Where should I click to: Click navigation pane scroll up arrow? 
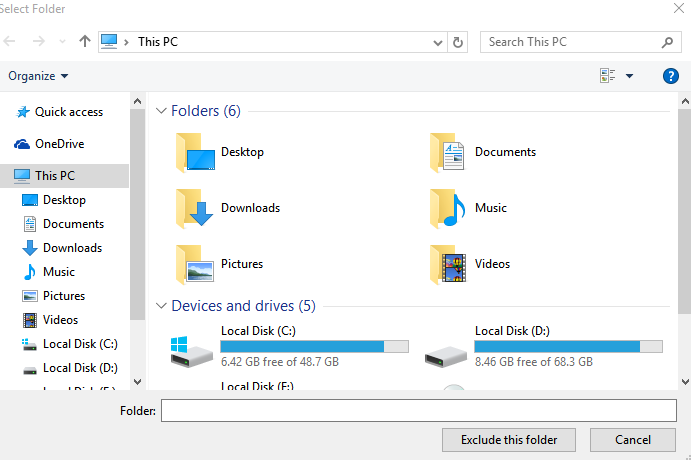coord(137,101)
